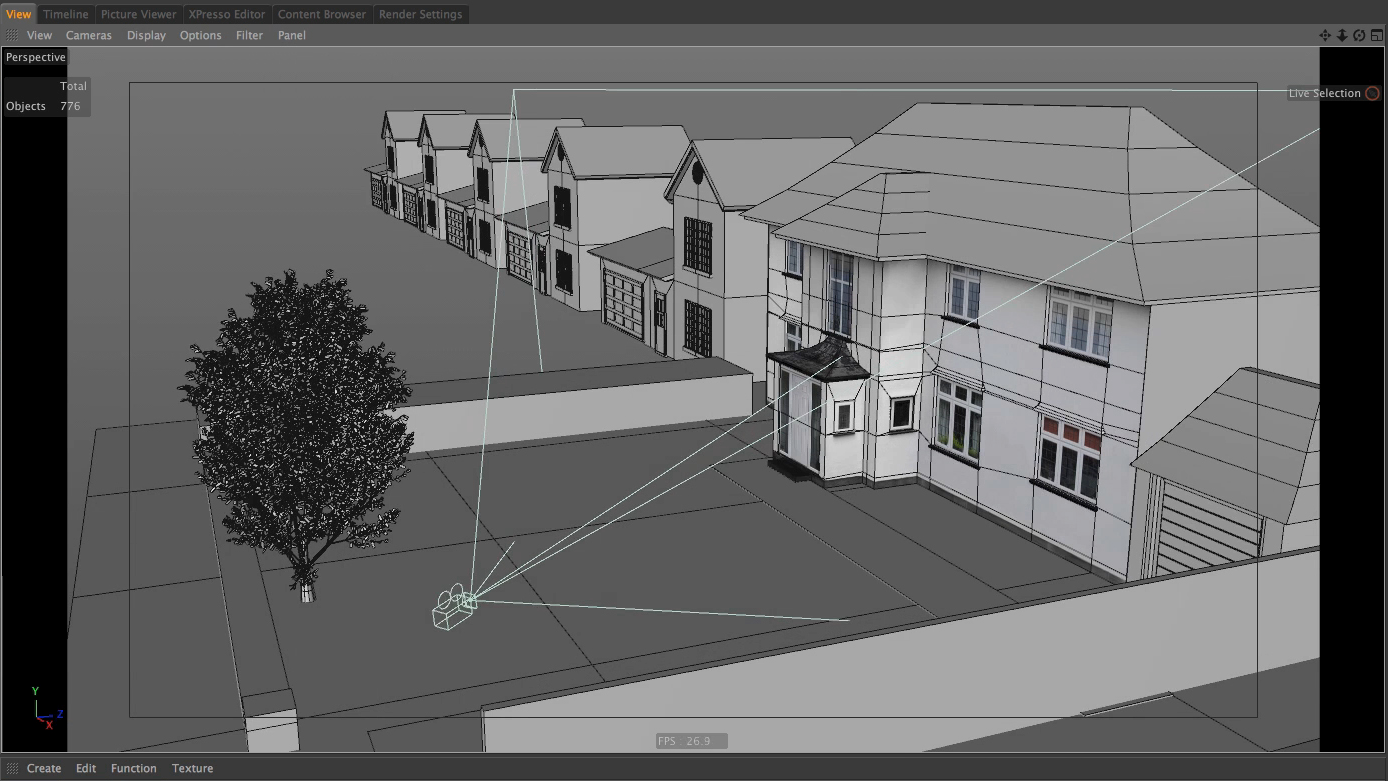
Task: Open the Options menu
Action: 200,35
